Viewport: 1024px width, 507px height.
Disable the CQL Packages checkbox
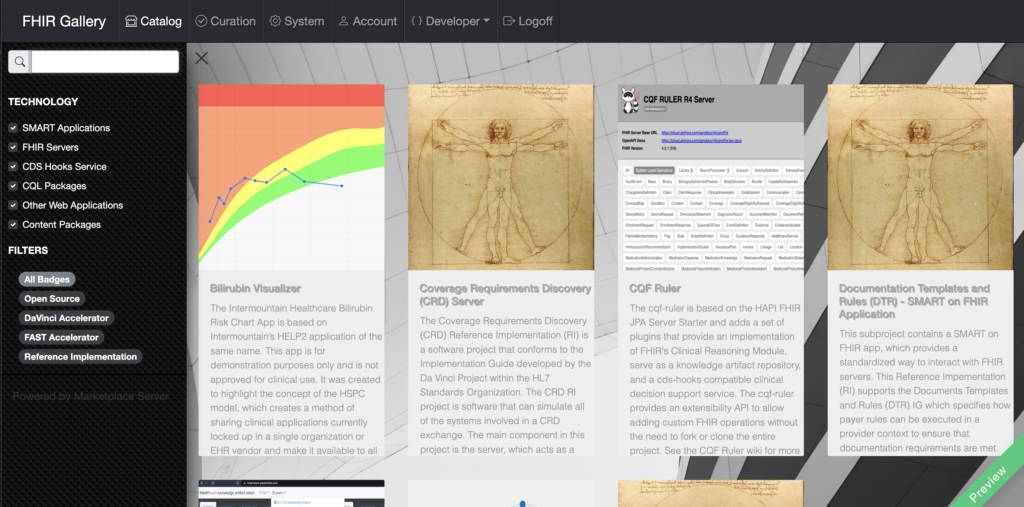tap(12, 186)
